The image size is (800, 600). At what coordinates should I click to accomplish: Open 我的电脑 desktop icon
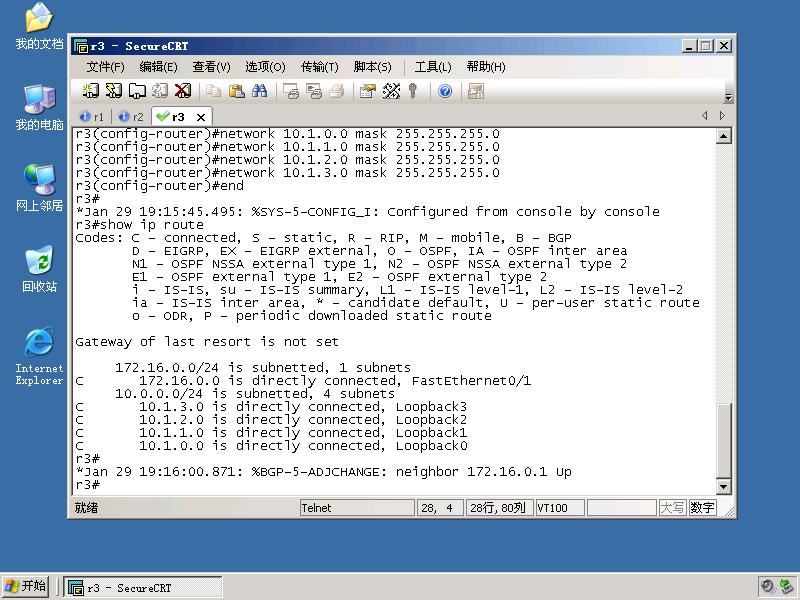pyautogui.click(x=39, y=108)
